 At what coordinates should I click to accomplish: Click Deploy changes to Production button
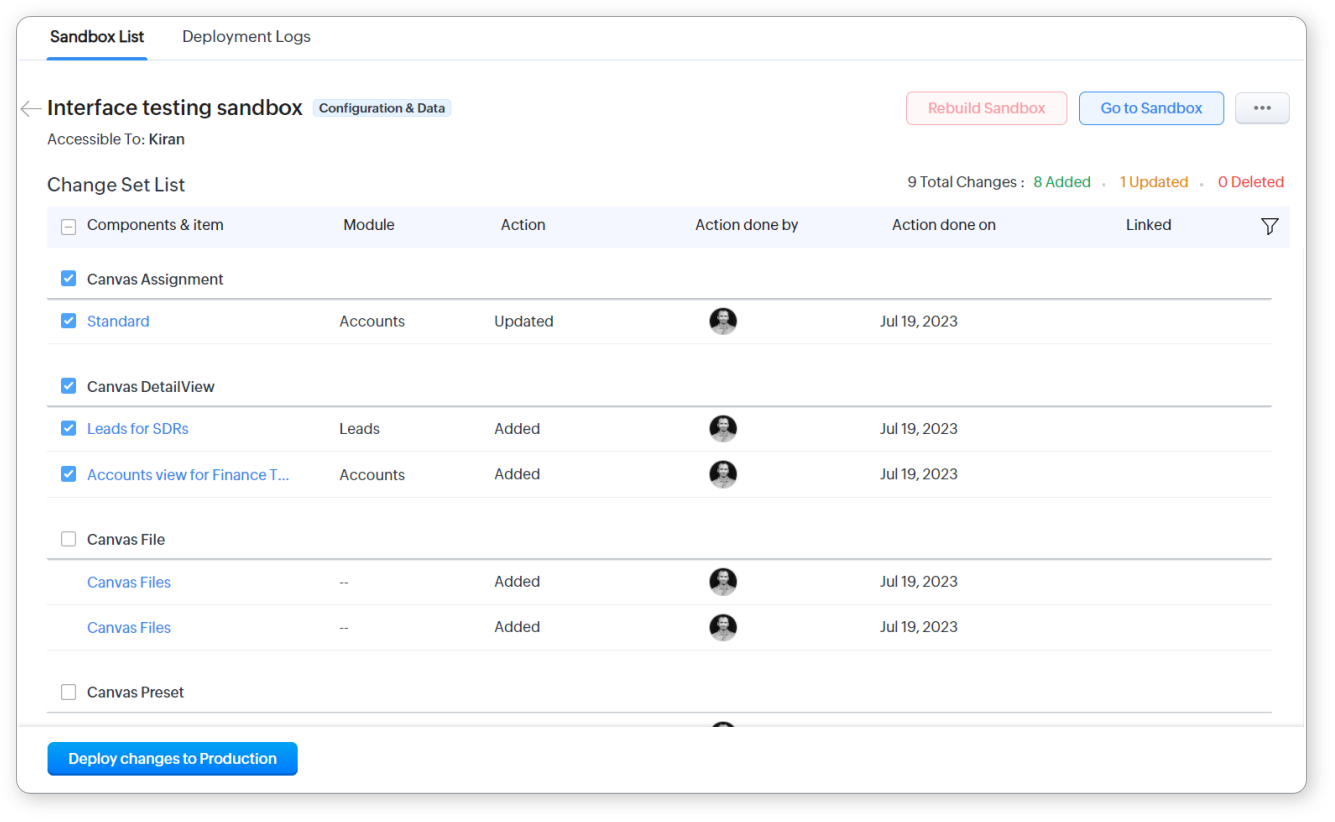tap(172, 759)
